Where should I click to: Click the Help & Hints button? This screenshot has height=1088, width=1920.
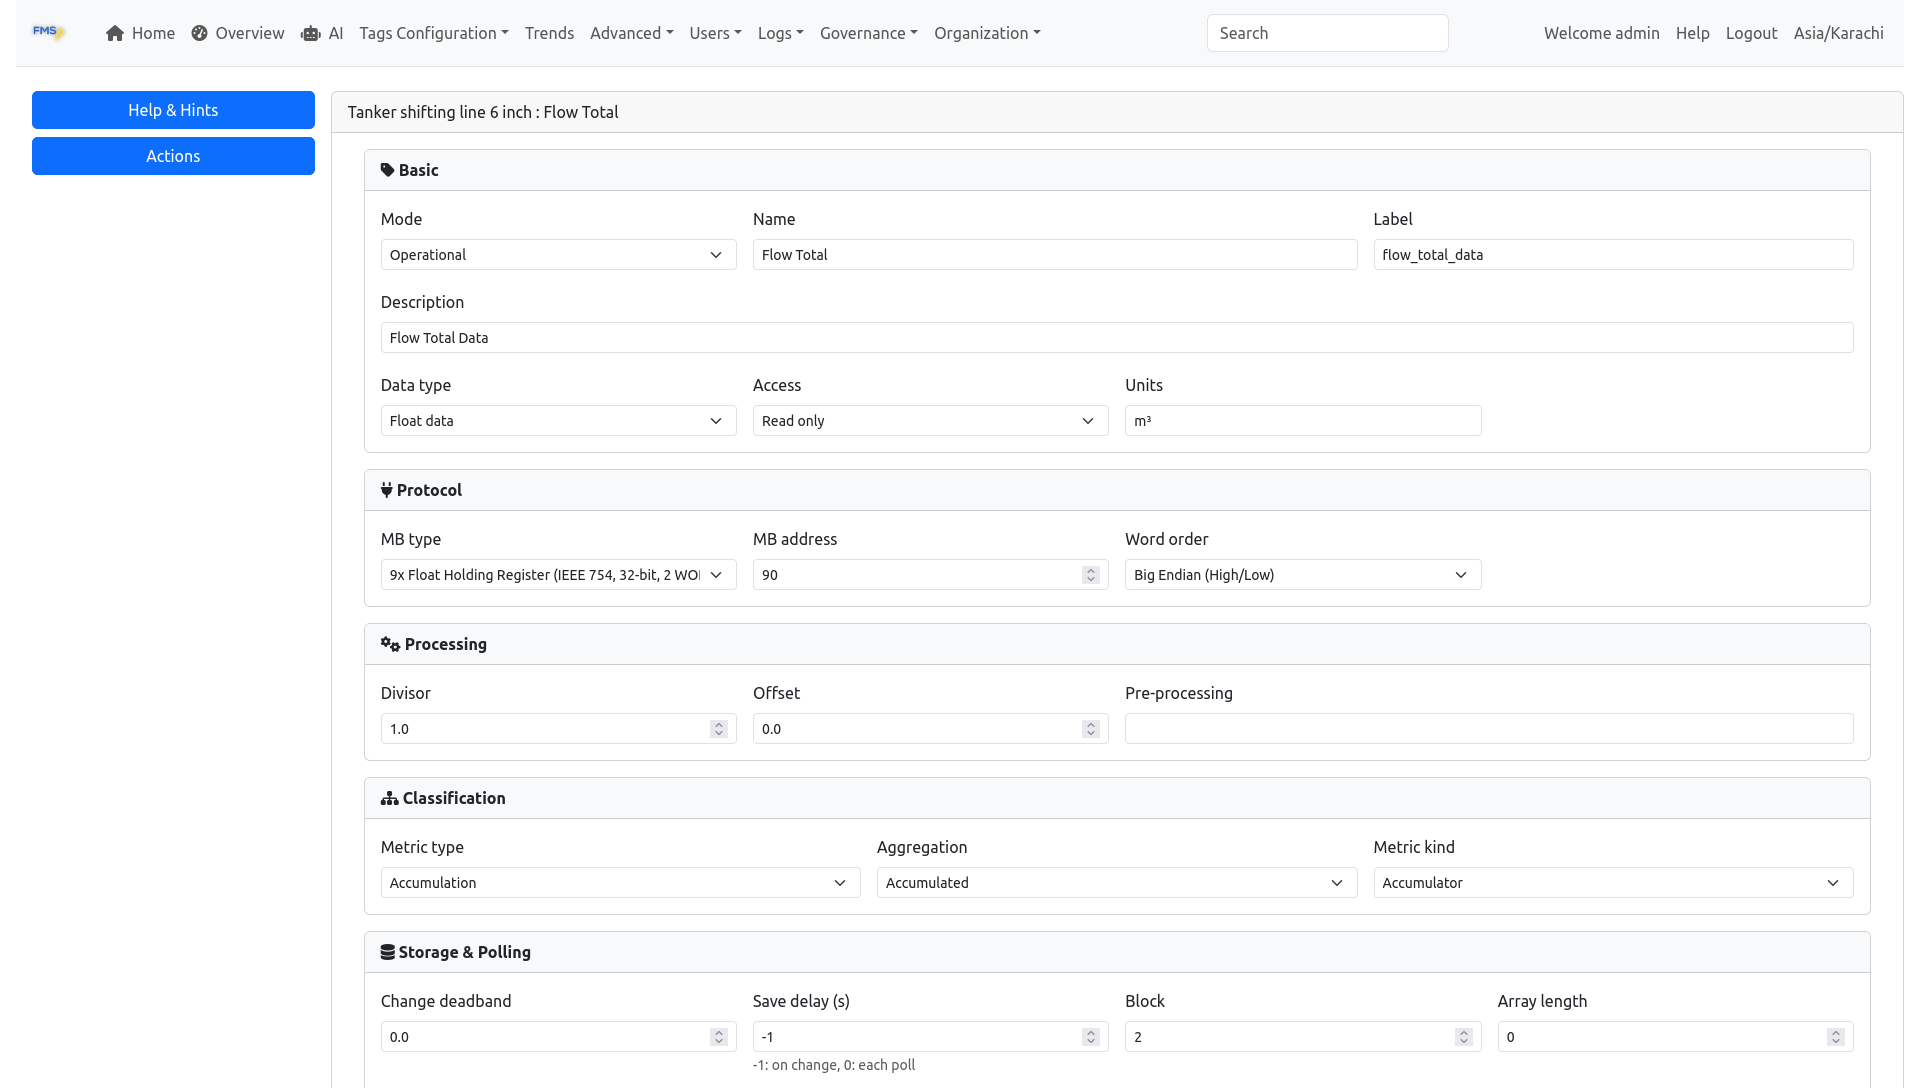coord(173,110)
